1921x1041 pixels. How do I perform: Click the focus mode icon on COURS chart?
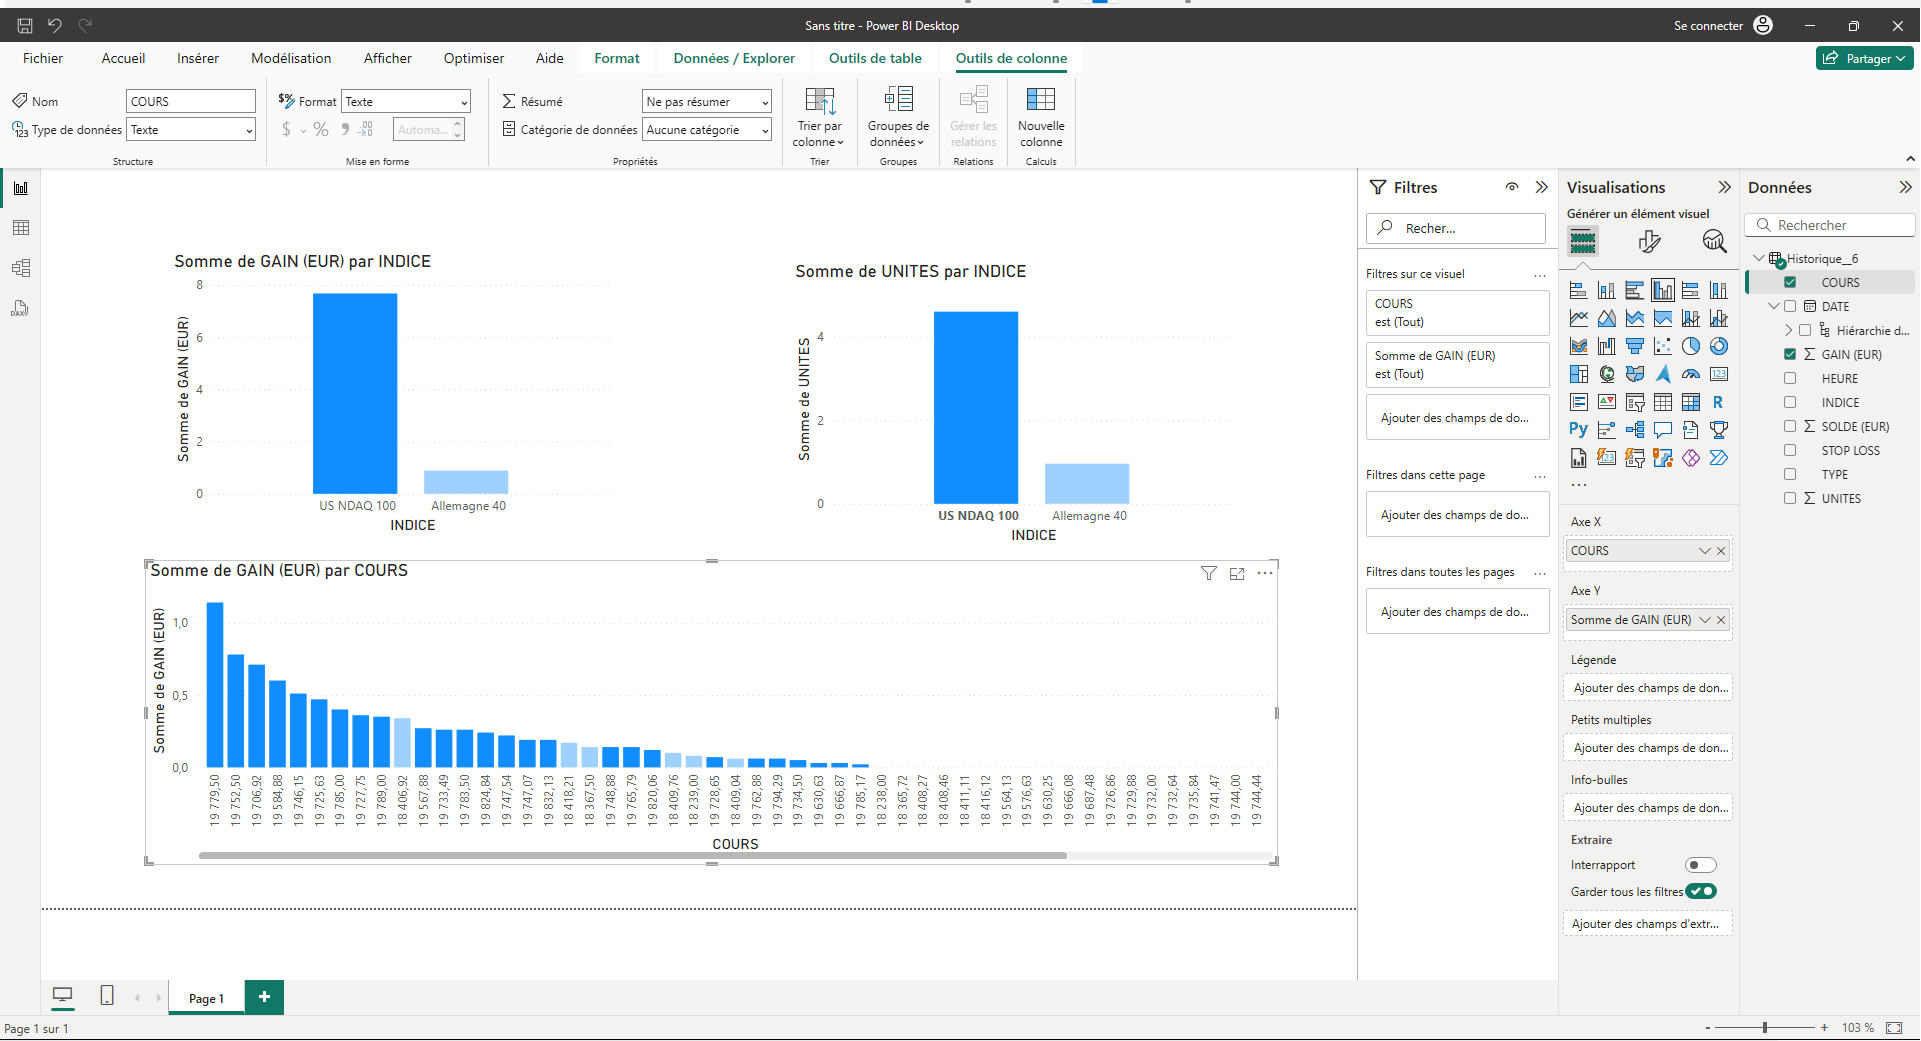(x=1237, y=573)
